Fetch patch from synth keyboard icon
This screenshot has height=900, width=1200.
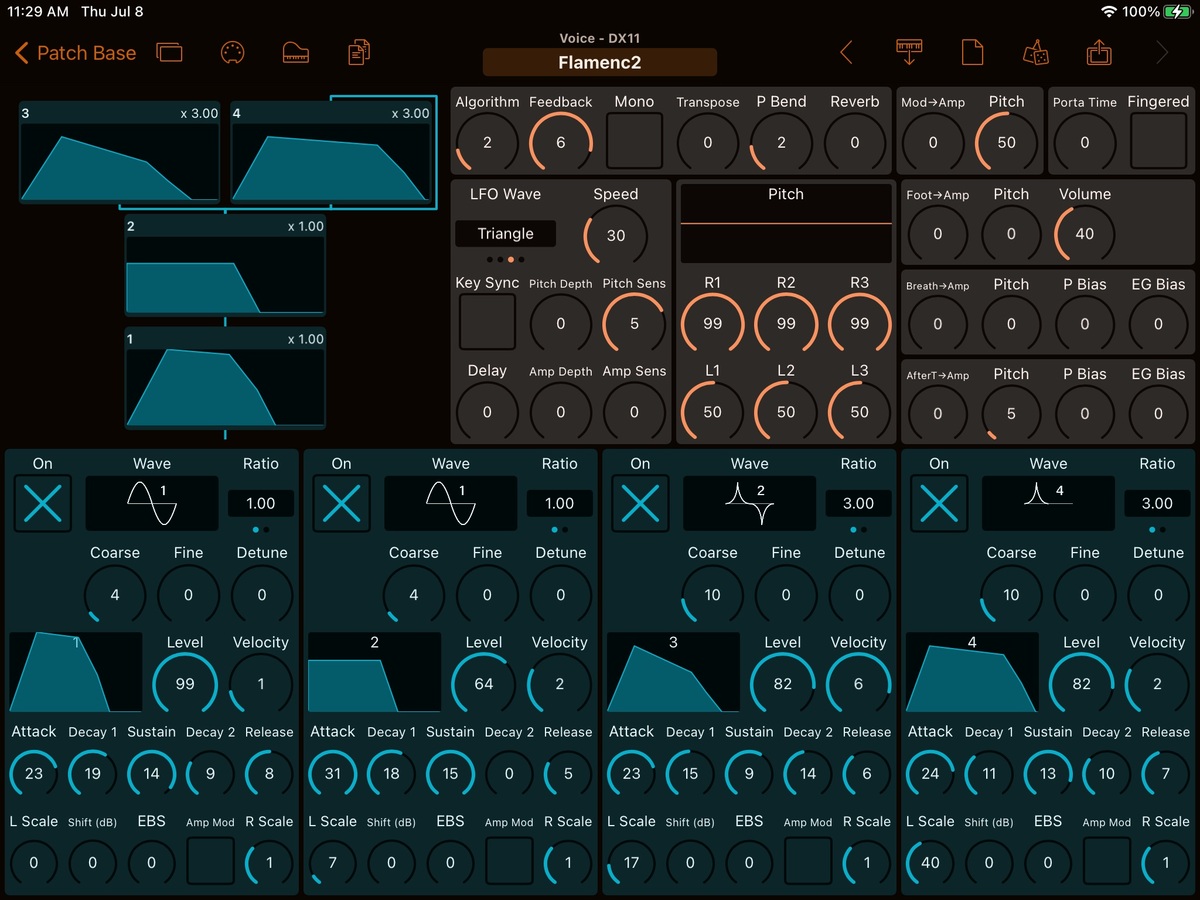click(909, 52)
